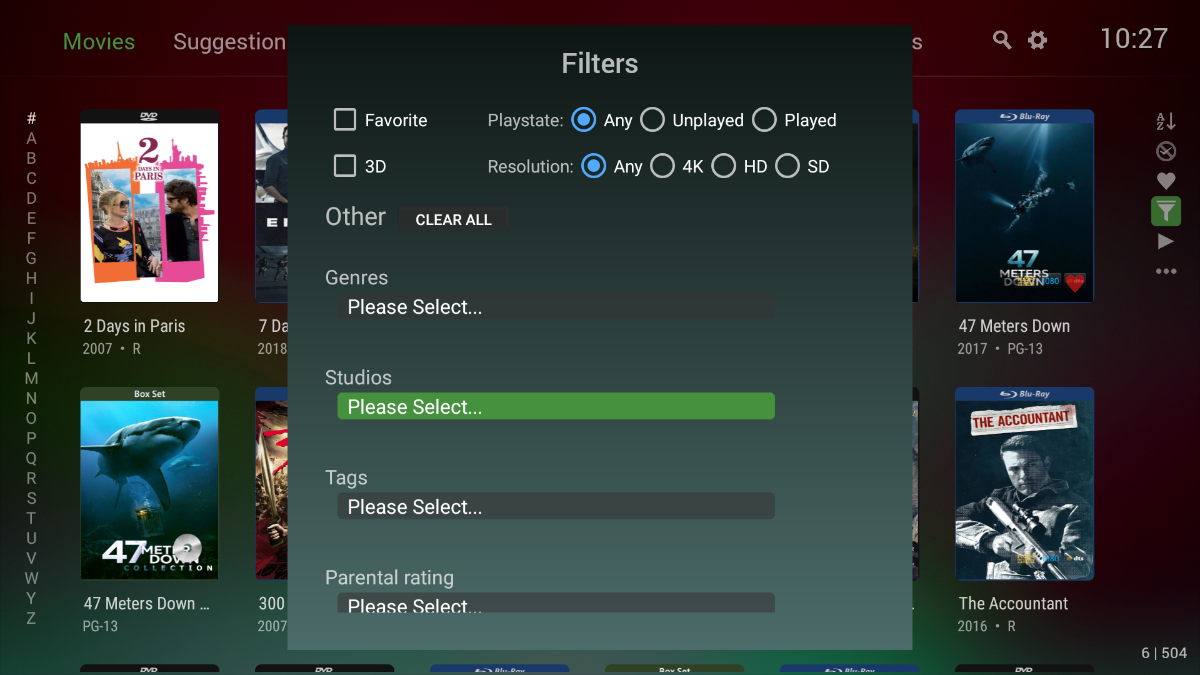Open the Suggestions tab

pos(229,42)
